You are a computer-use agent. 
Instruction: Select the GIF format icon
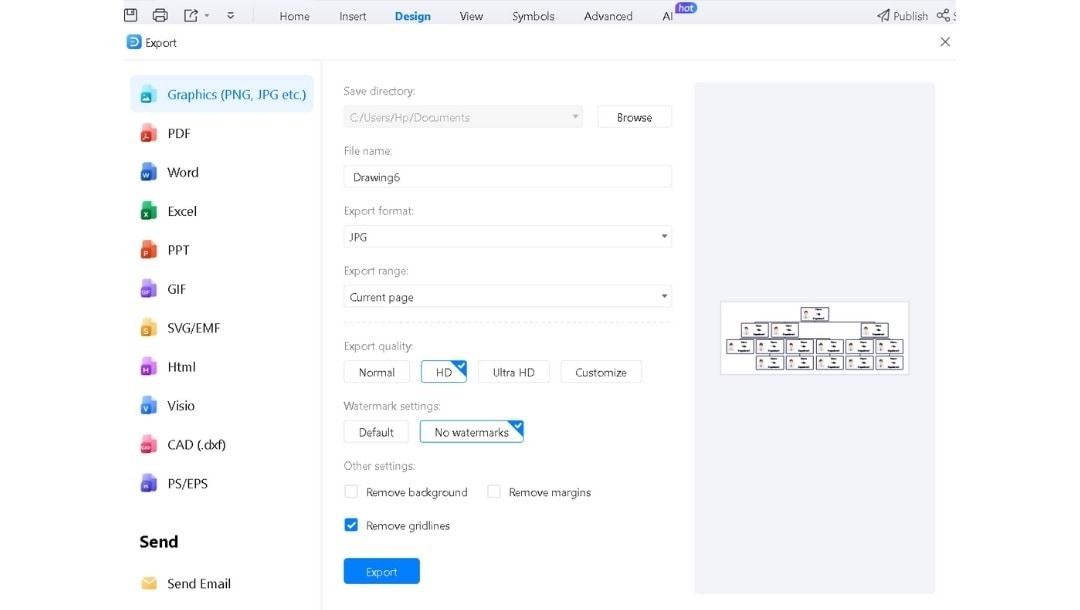coord(147,289)
